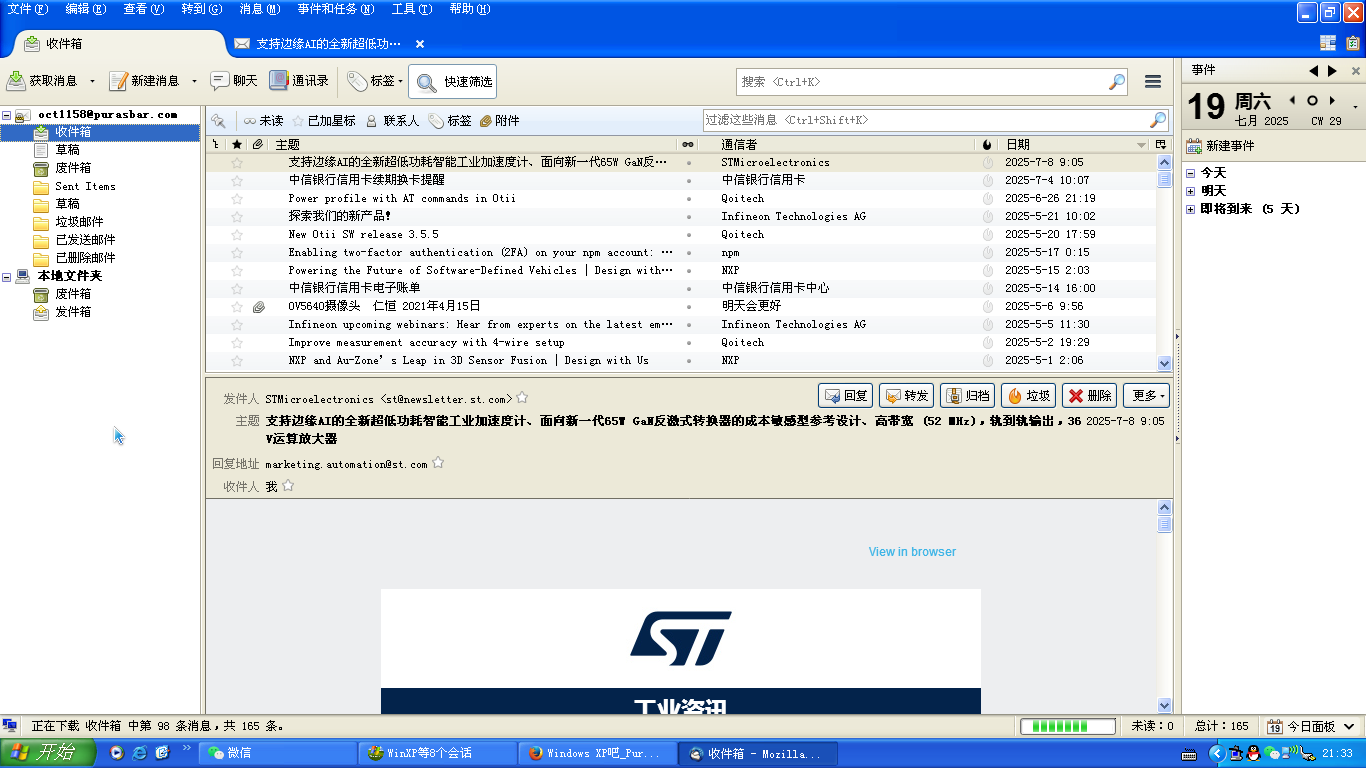This screenshot has height=768, width=1366.
Task: Click the Get Messages (获取消息) icon
Action: click(x=16, y=81)
